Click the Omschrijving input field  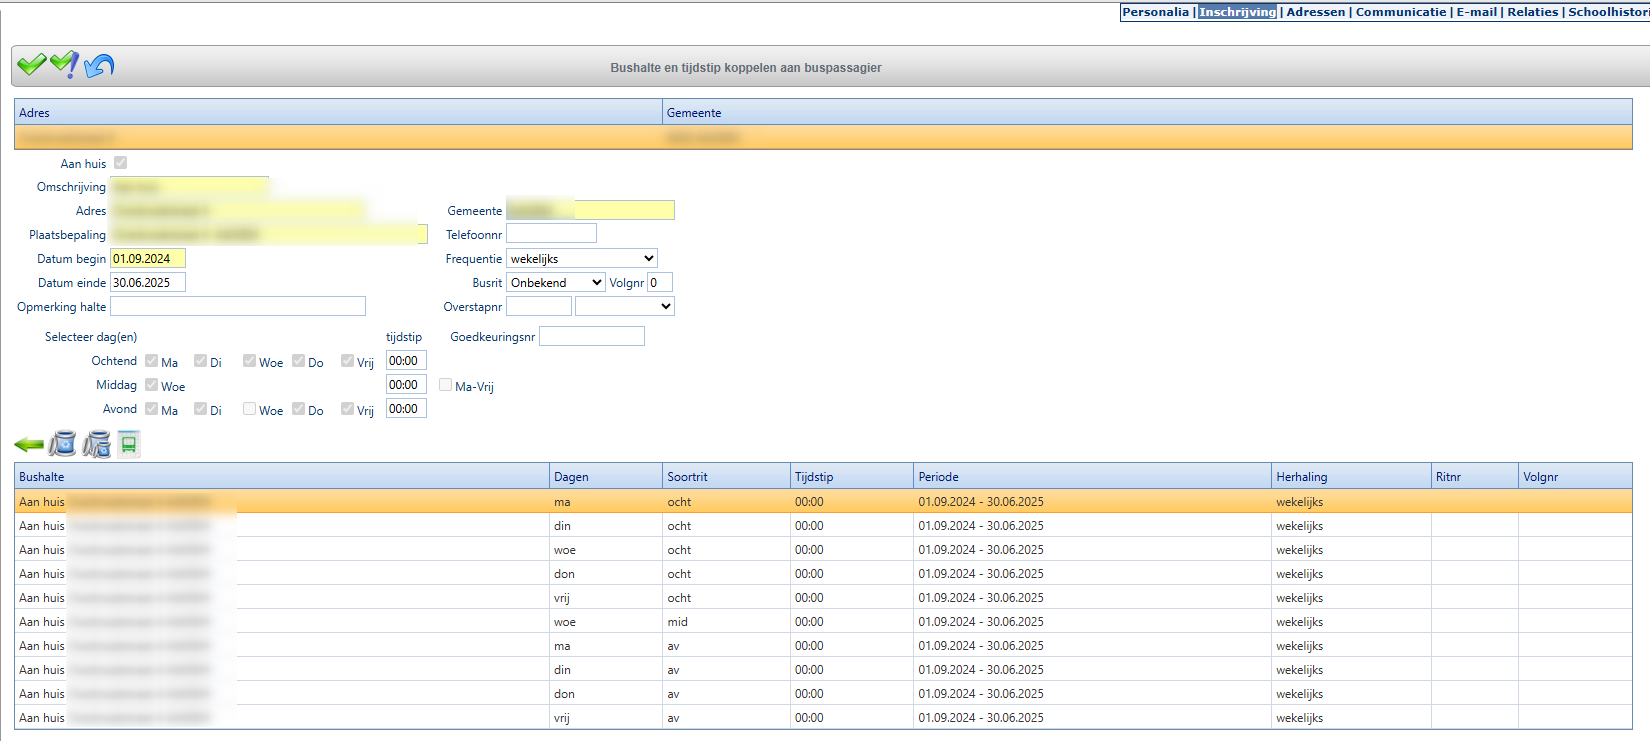click(x=189, y=187)
